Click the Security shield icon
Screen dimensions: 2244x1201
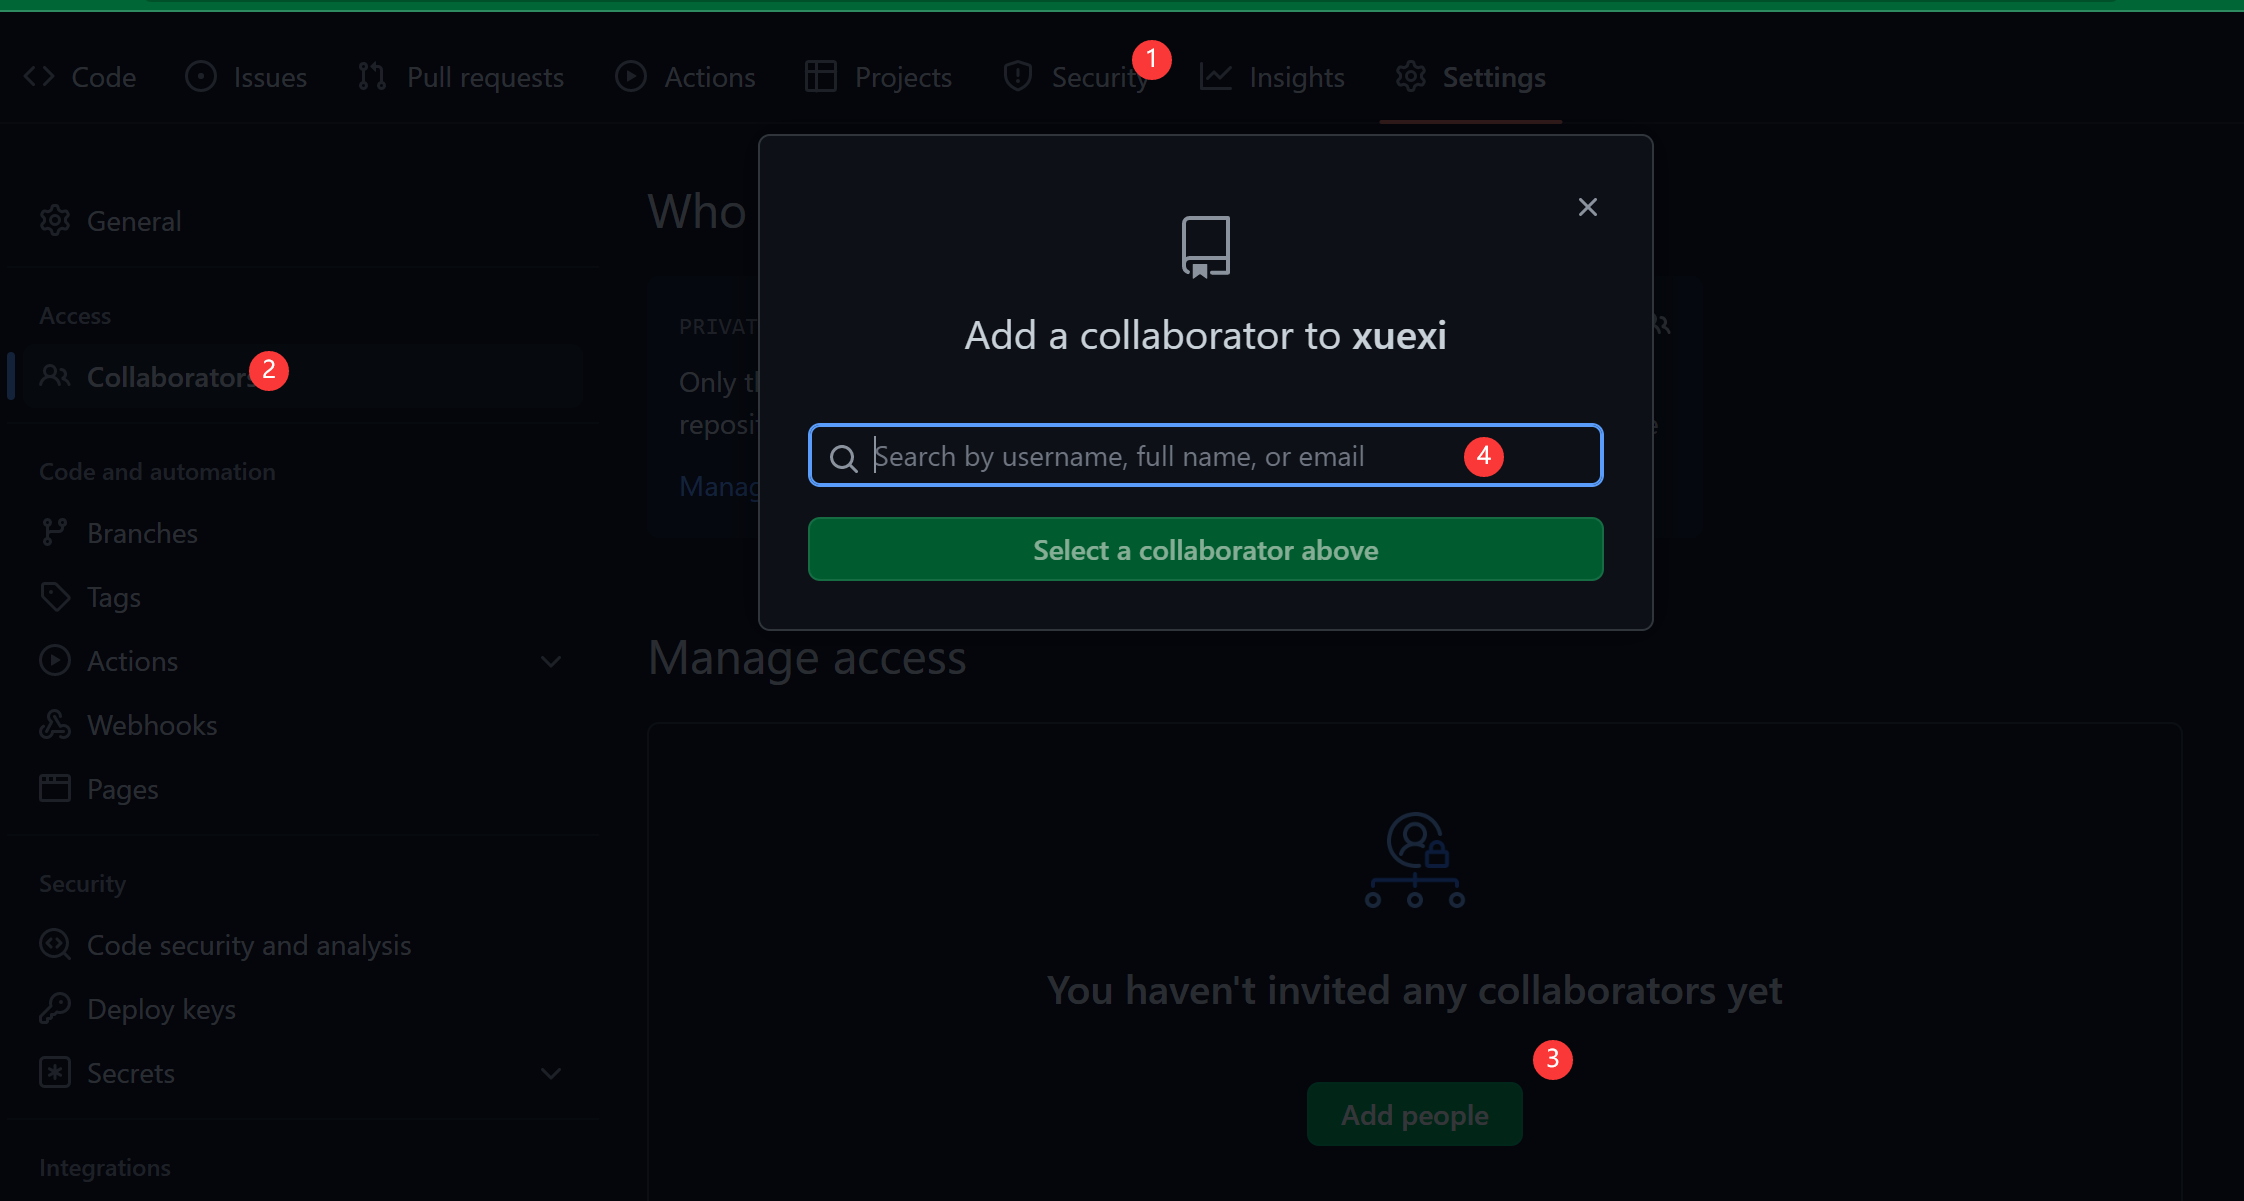1018,77
